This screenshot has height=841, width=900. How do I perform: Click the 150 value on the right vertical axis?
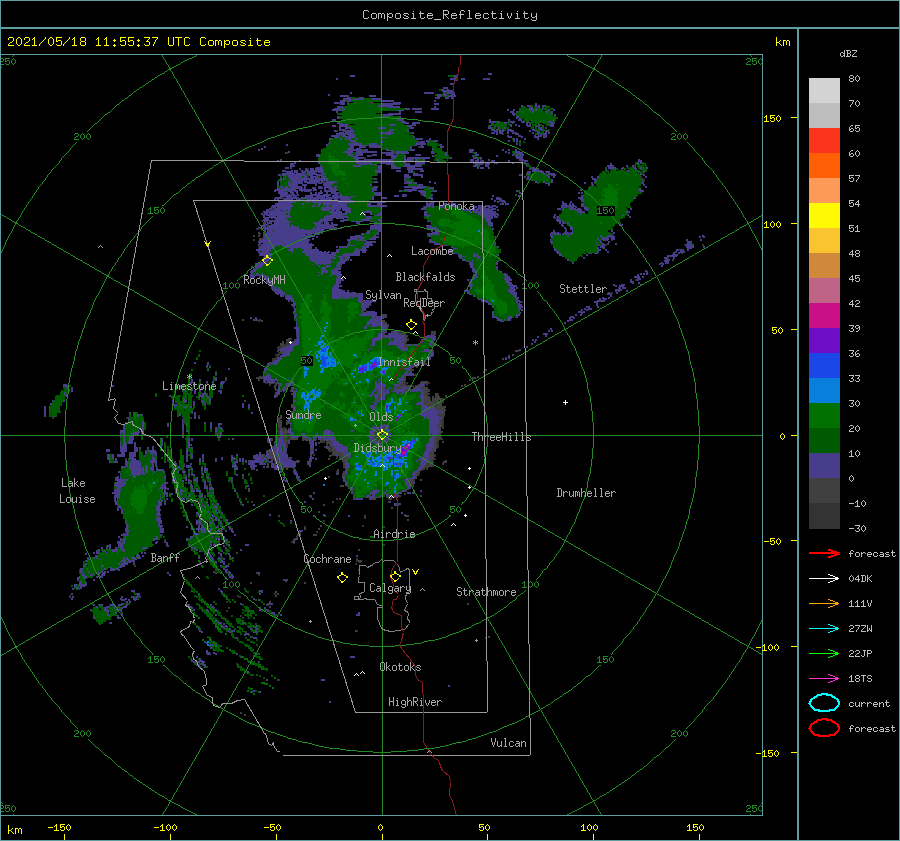coord(772,118)
